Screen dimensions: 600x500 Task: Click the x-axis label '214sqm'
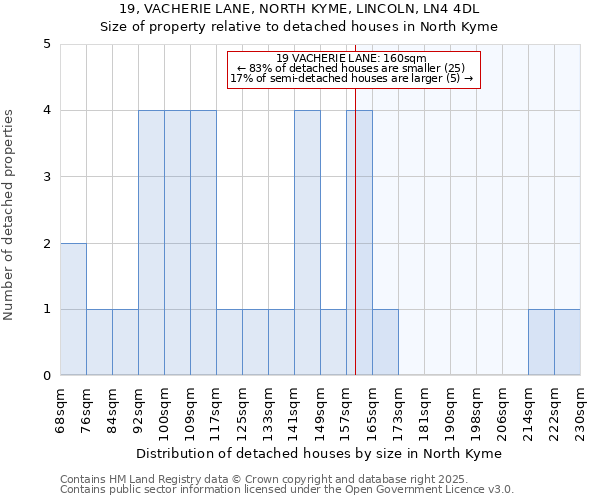528,415
